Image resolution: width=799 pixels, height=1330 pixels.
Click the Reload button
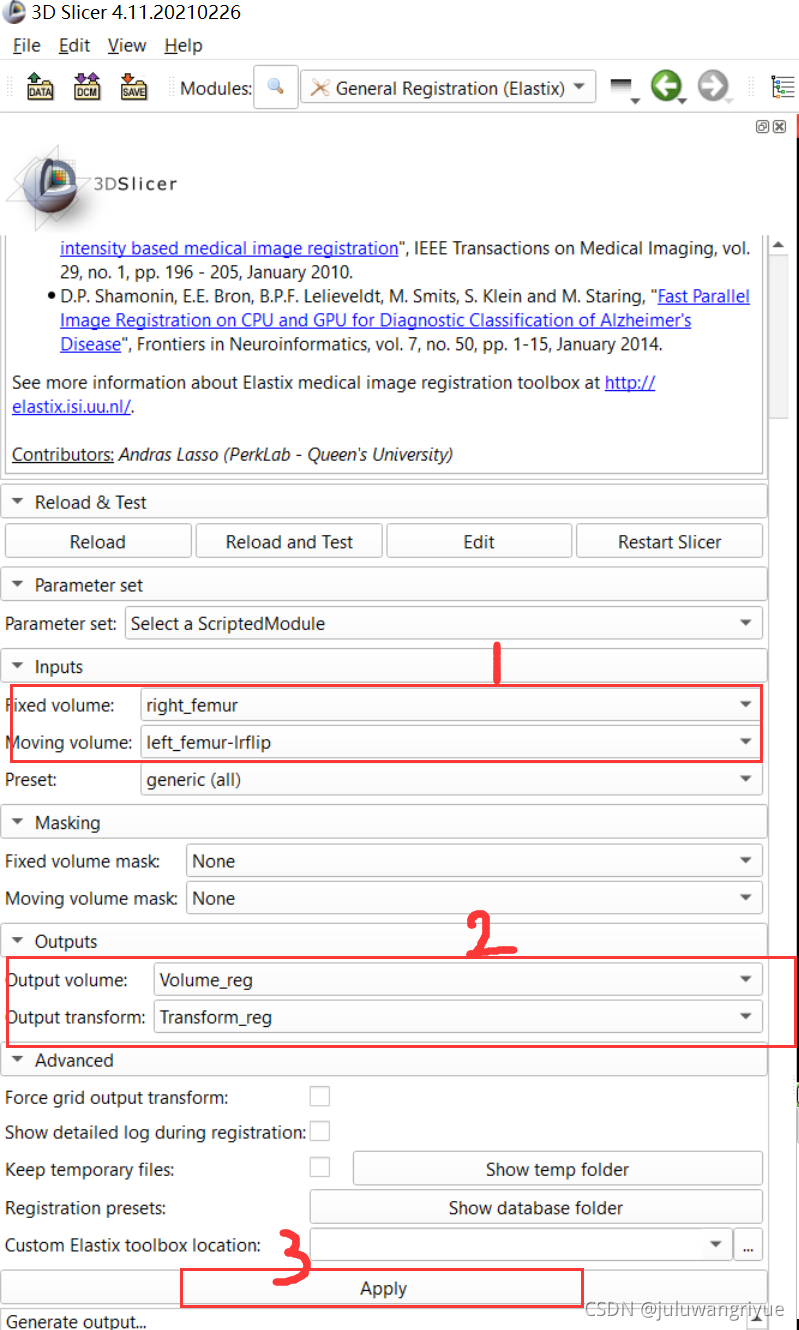coord(97,541)
